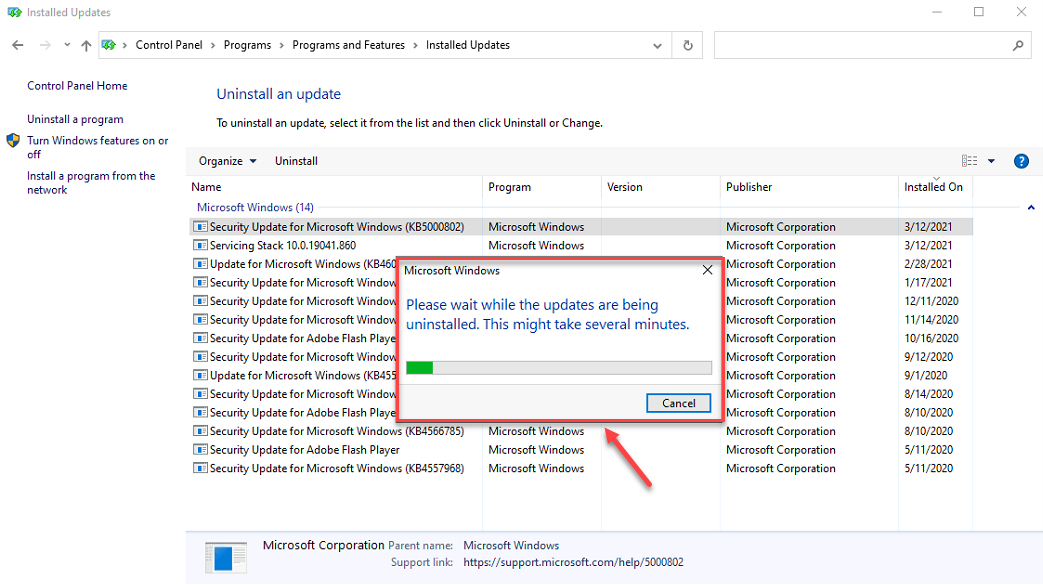Click Microsoft Windows program in KB4557968 row
The width and height of the screenshot is (1043, 585).
(x=536, y=469)
